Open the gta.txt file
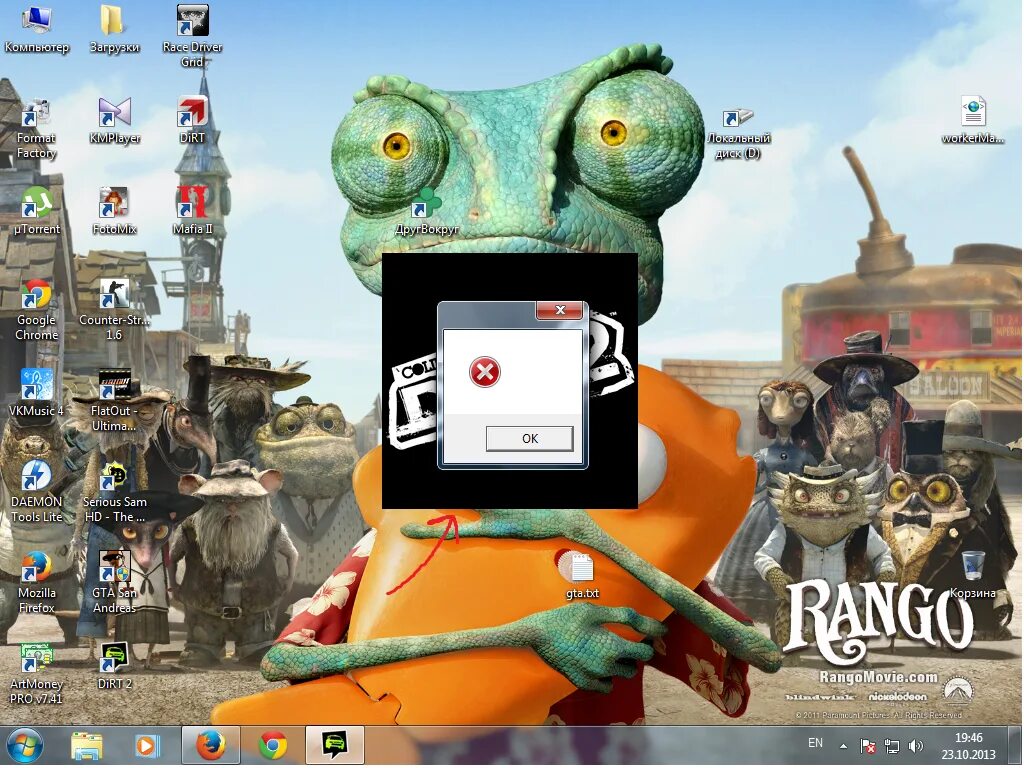The image size is (1024, 768). 582,575
